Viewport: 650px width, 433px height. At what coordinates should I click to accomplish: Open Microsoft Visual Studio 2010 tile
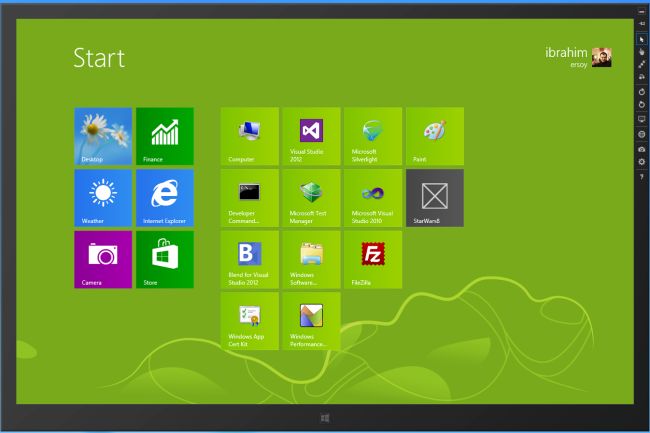pos(373,198)
